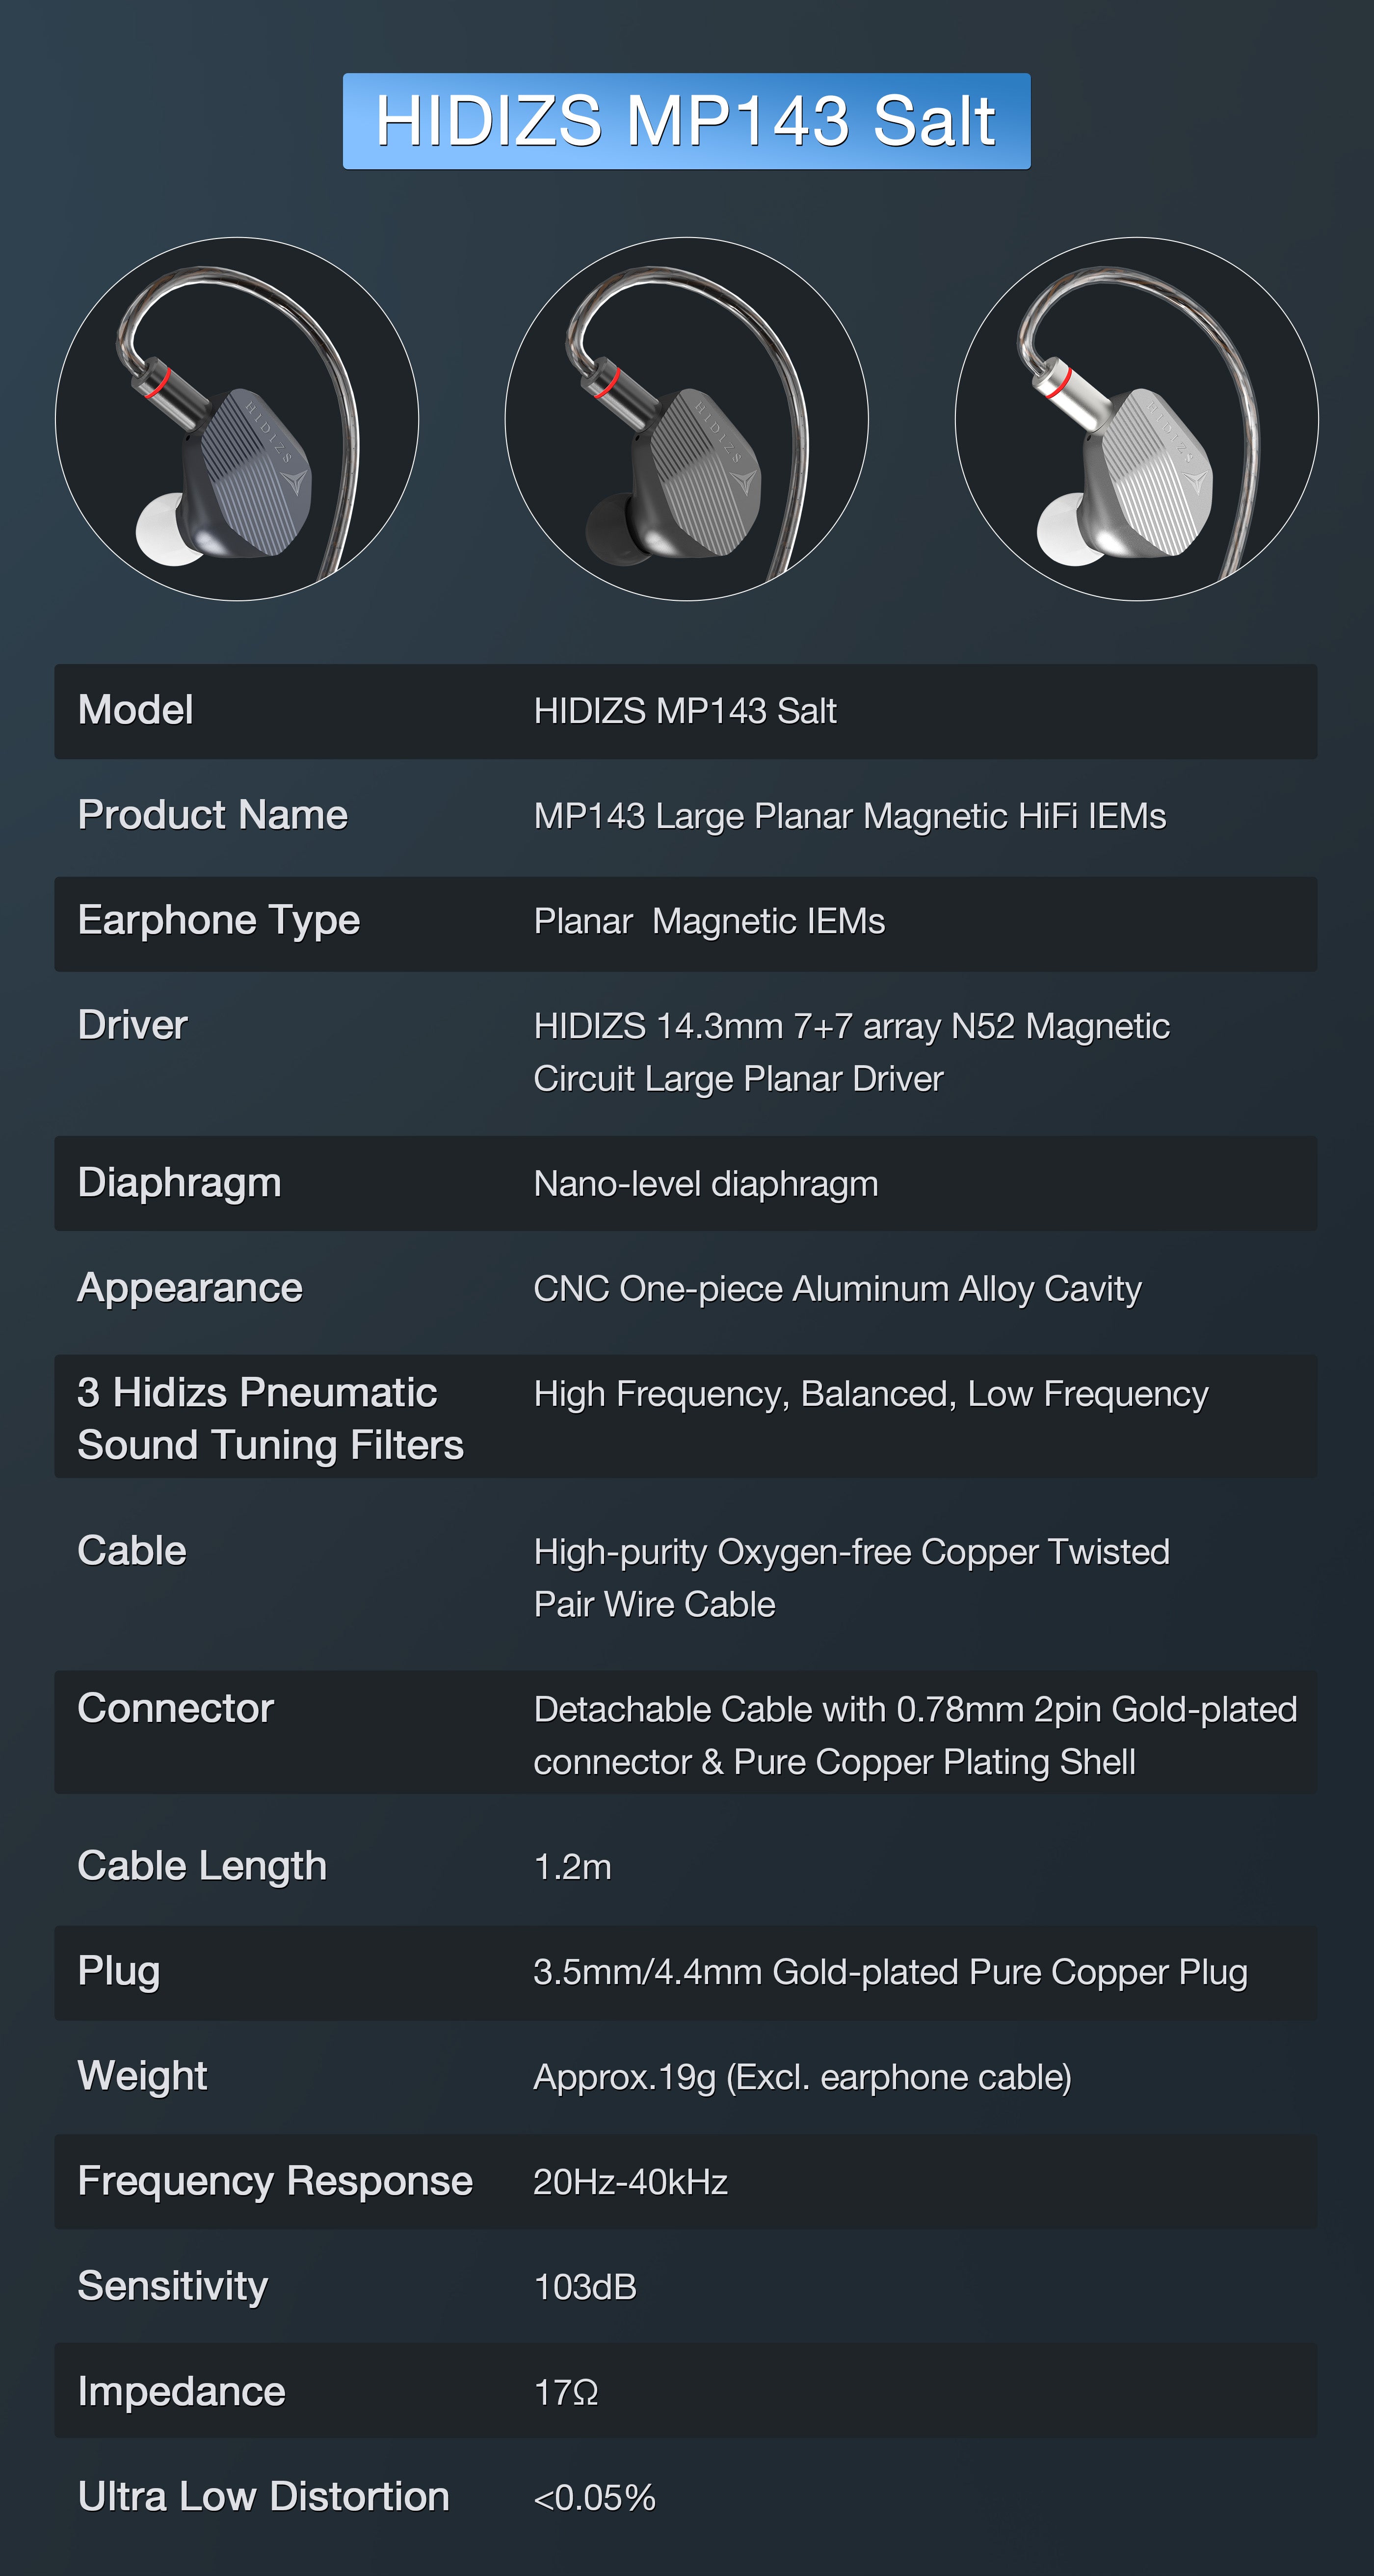This screenshot has width=1374, height=2576.
Task: Select the silver earphone with white eartip
Action: pyautogui.click(x=1136, y=419)
